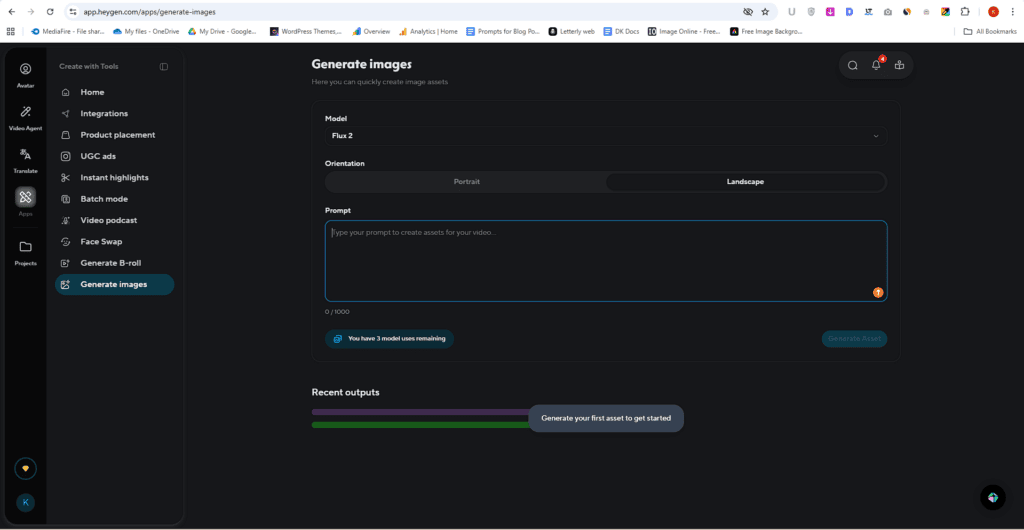Viewport: 1024px width, 530px height.
Task: Reload the current page
Action: pos(50,12)
